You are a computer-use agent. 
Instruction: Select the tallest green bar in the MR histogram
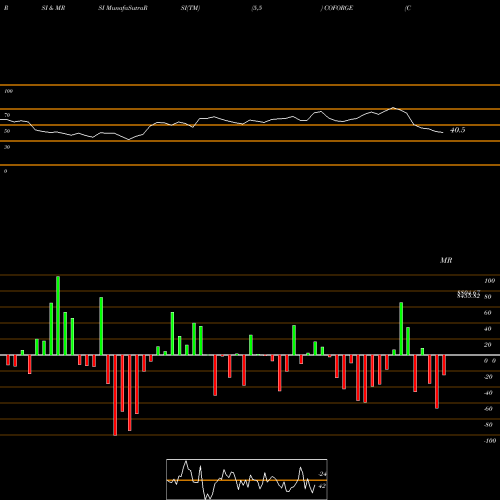point(58,316)
